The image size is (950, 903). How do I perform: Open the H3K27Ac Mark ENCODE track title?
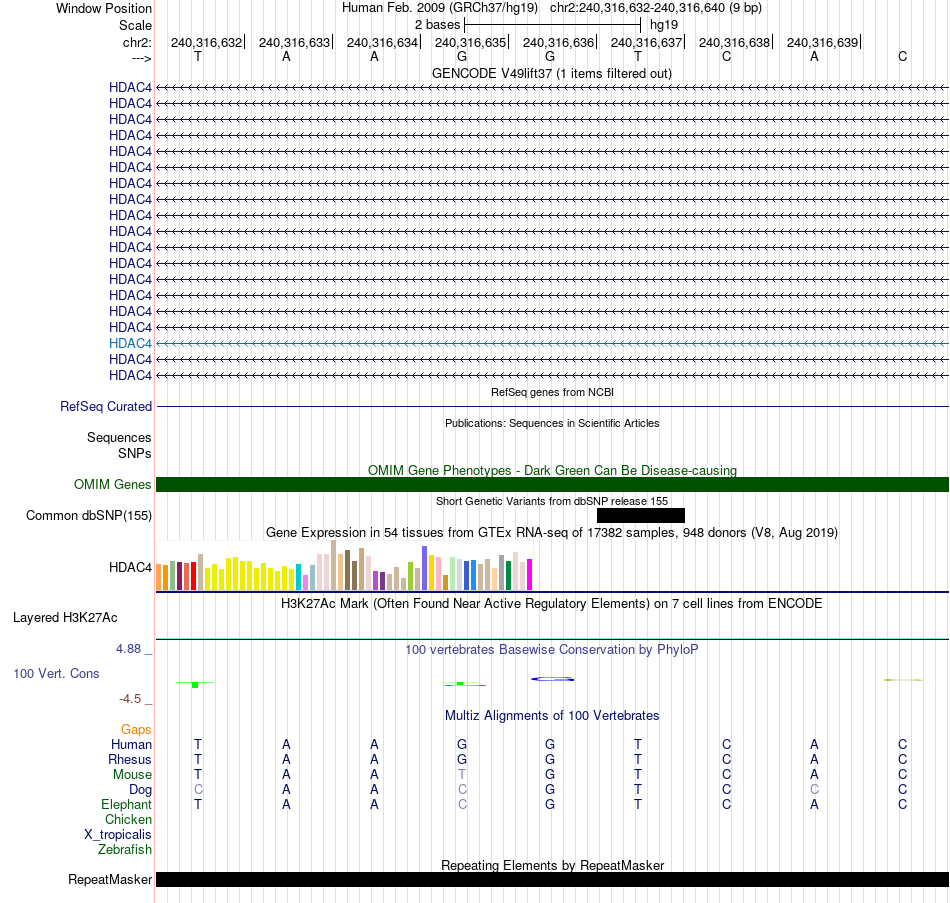tap(552, 604)
